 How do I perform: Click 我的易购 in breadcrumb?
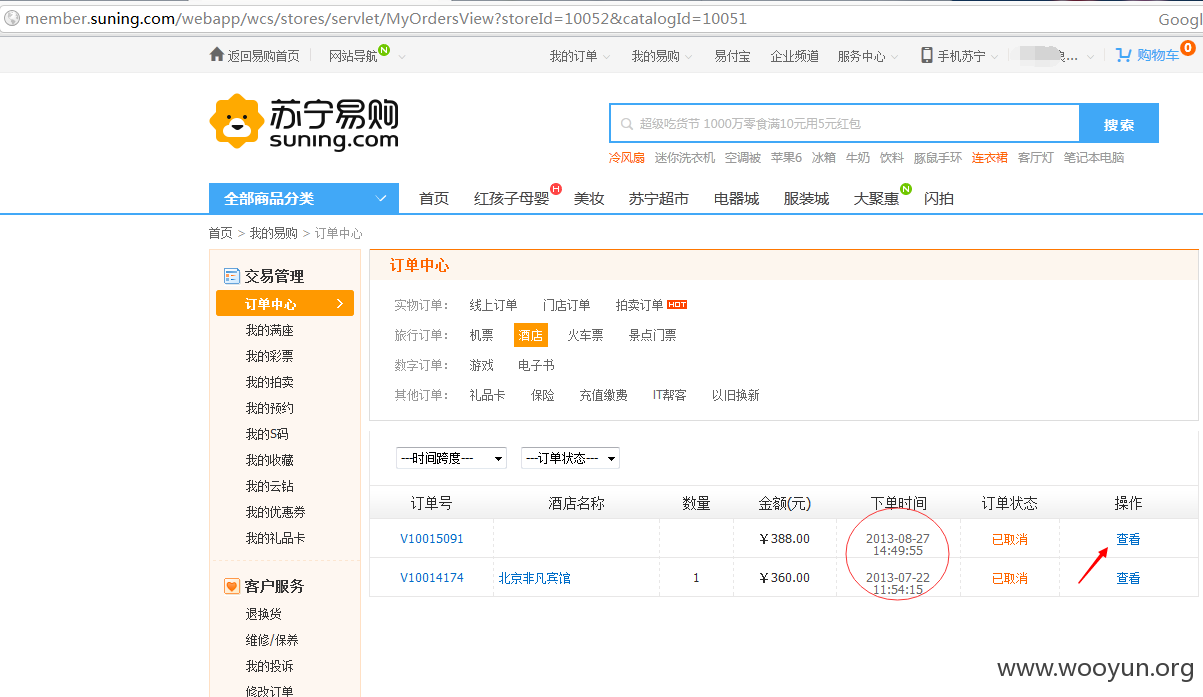point(274,233)
